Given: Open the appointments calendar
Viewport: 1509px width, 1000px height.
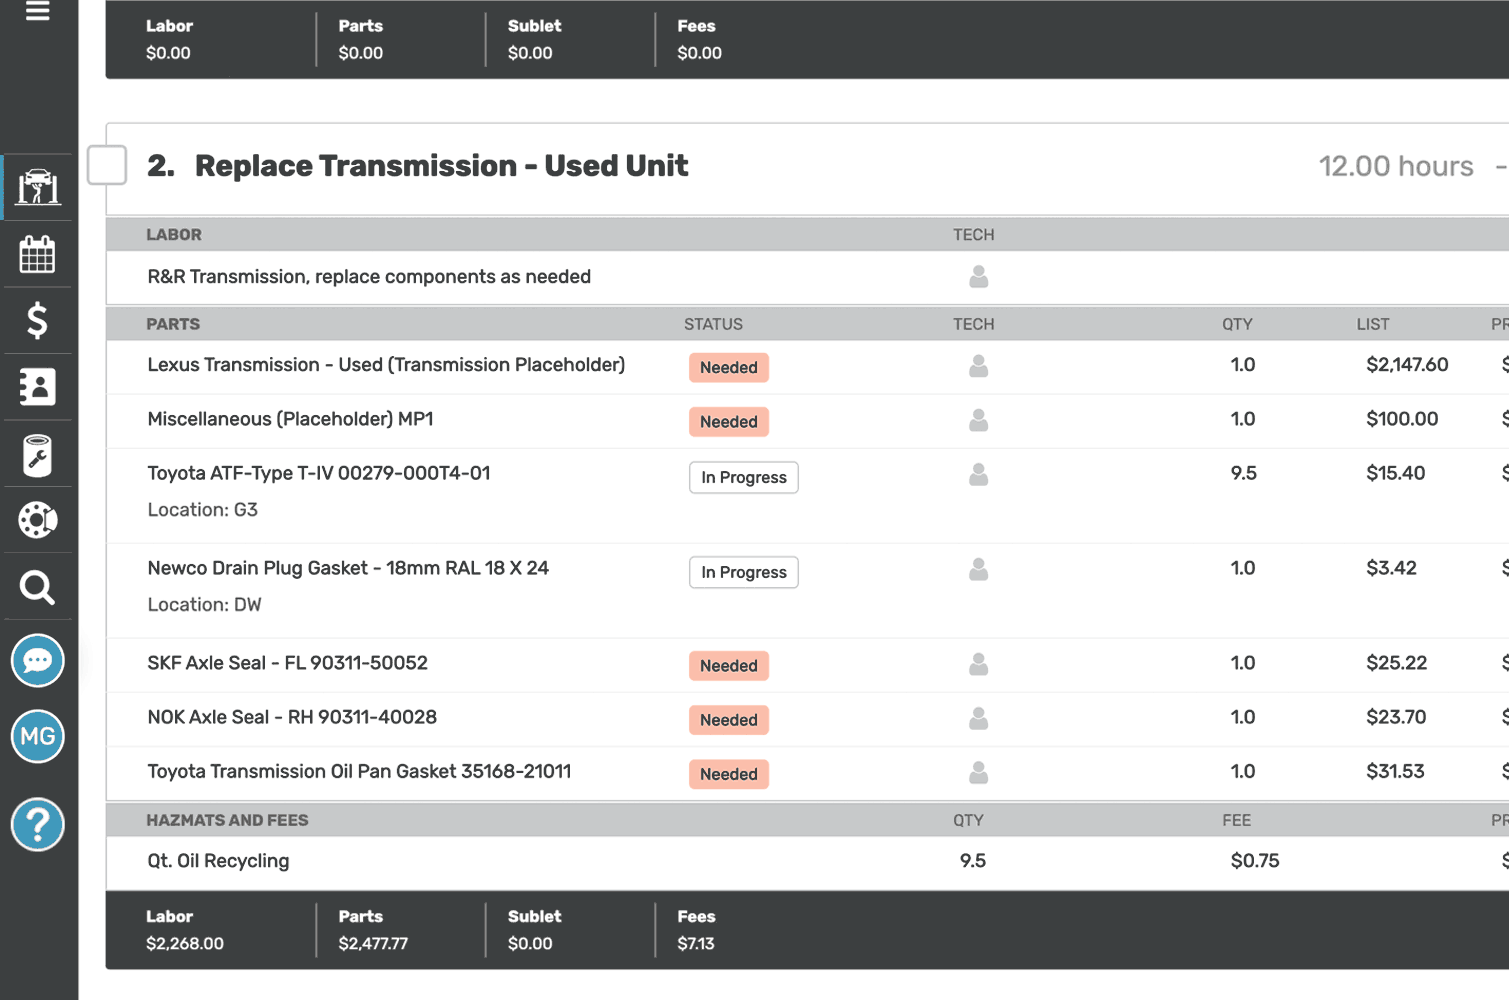Looking at the screenshot, I should (37, 254).
